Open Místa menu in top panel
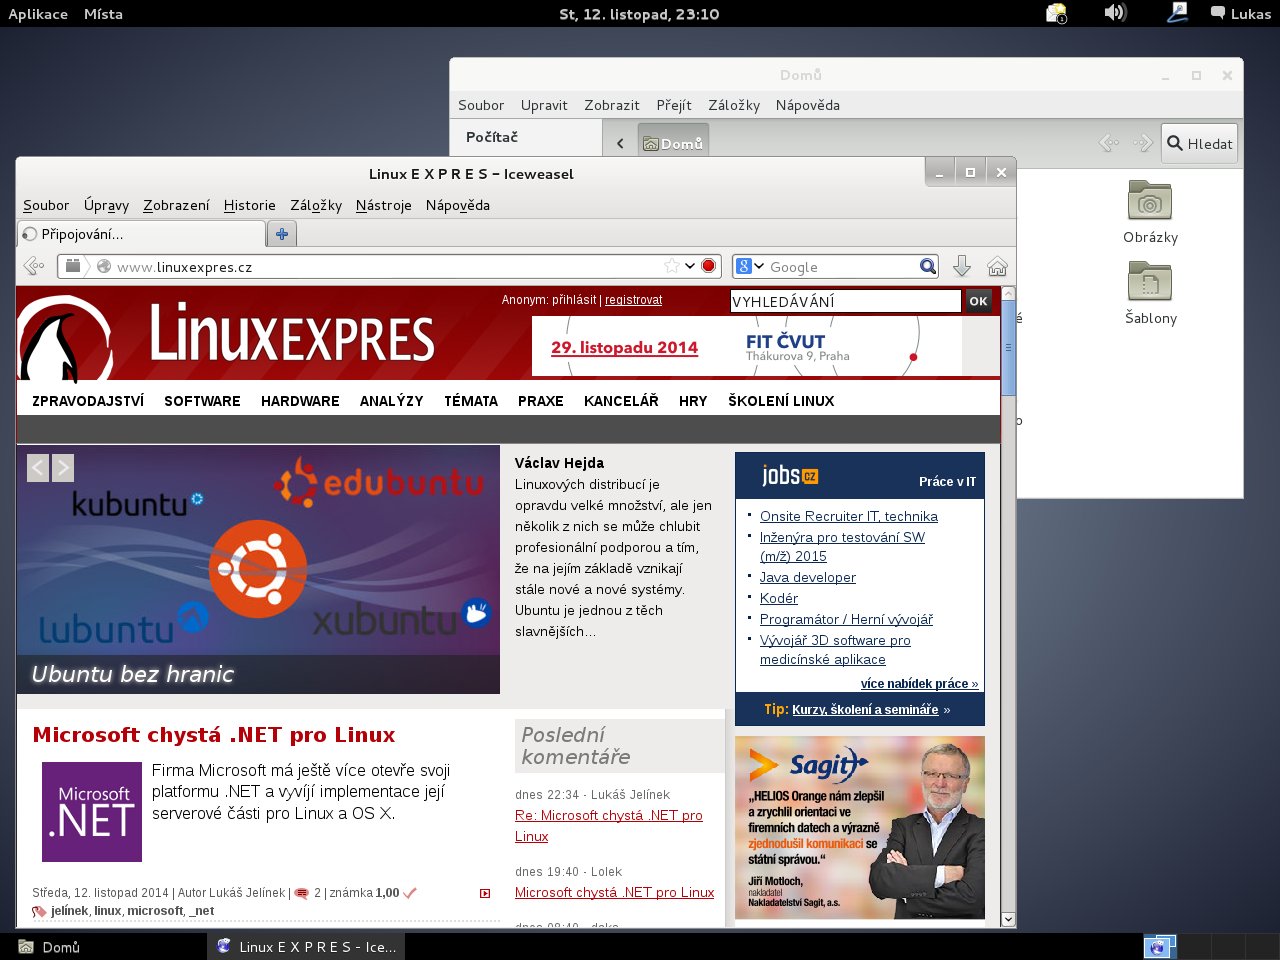This screenshot has height=960, width=1280. pos(103,14)
